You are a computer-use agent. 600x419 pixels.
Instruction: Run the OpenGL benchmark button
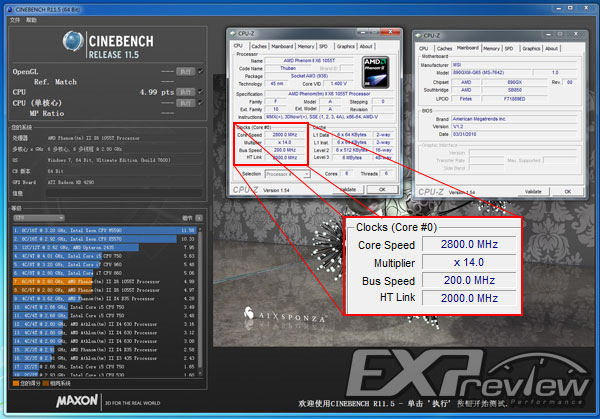tap(186, 72)
